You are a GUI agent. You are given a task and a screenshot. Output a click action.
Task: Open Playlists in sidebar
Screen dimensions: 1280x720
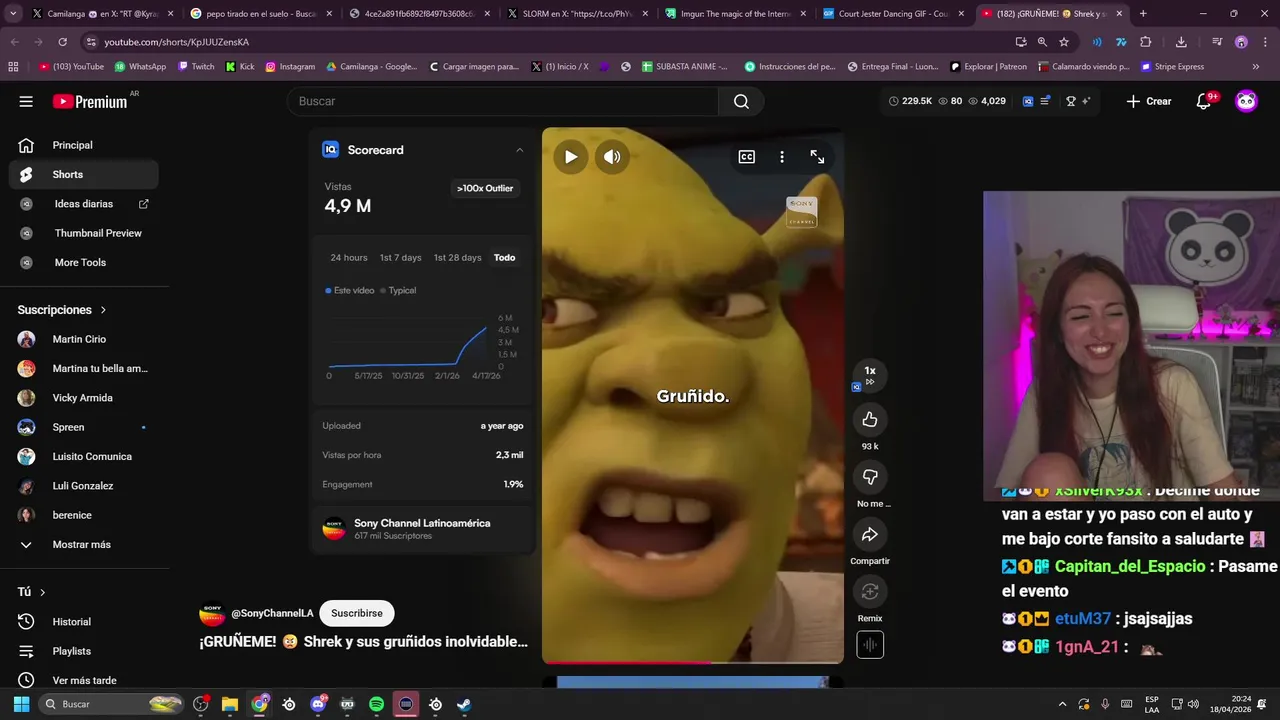pos(84,651)
